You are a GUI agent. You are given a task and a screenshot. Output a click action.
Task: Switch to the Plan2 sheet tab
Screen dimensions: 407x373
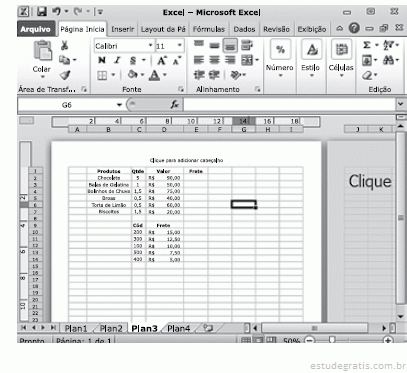111,329
